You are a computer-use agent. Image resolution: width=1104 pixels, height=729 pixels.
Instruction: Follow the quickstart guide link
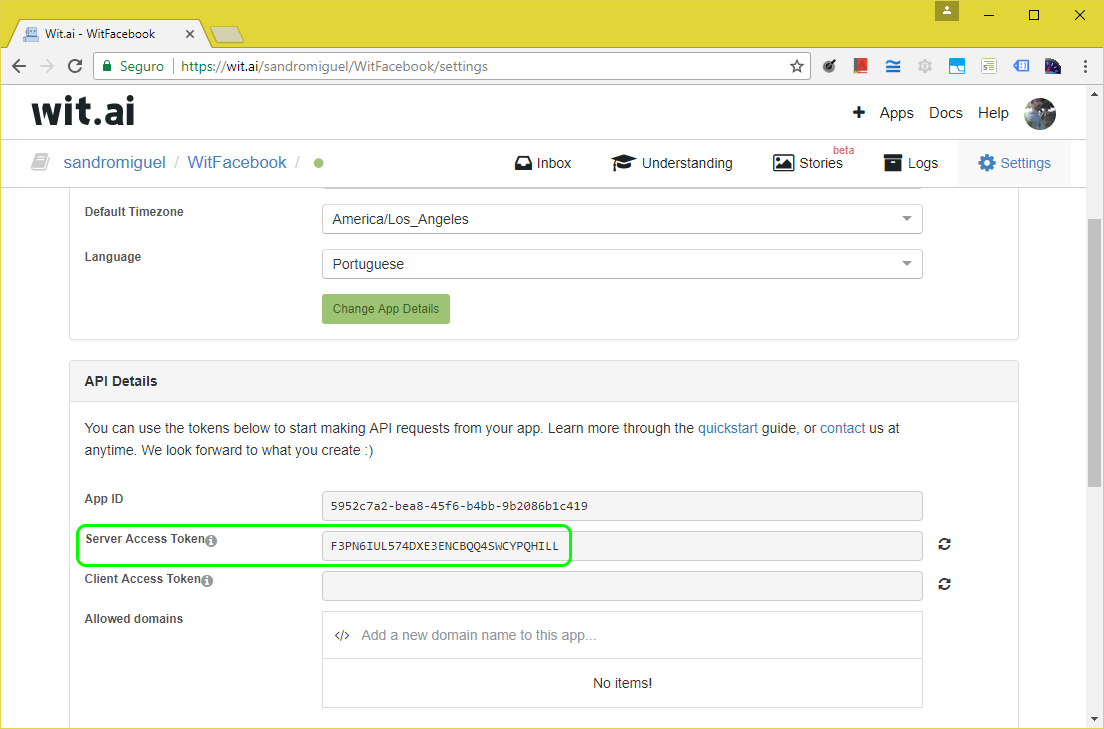click(x=728, y=428)
